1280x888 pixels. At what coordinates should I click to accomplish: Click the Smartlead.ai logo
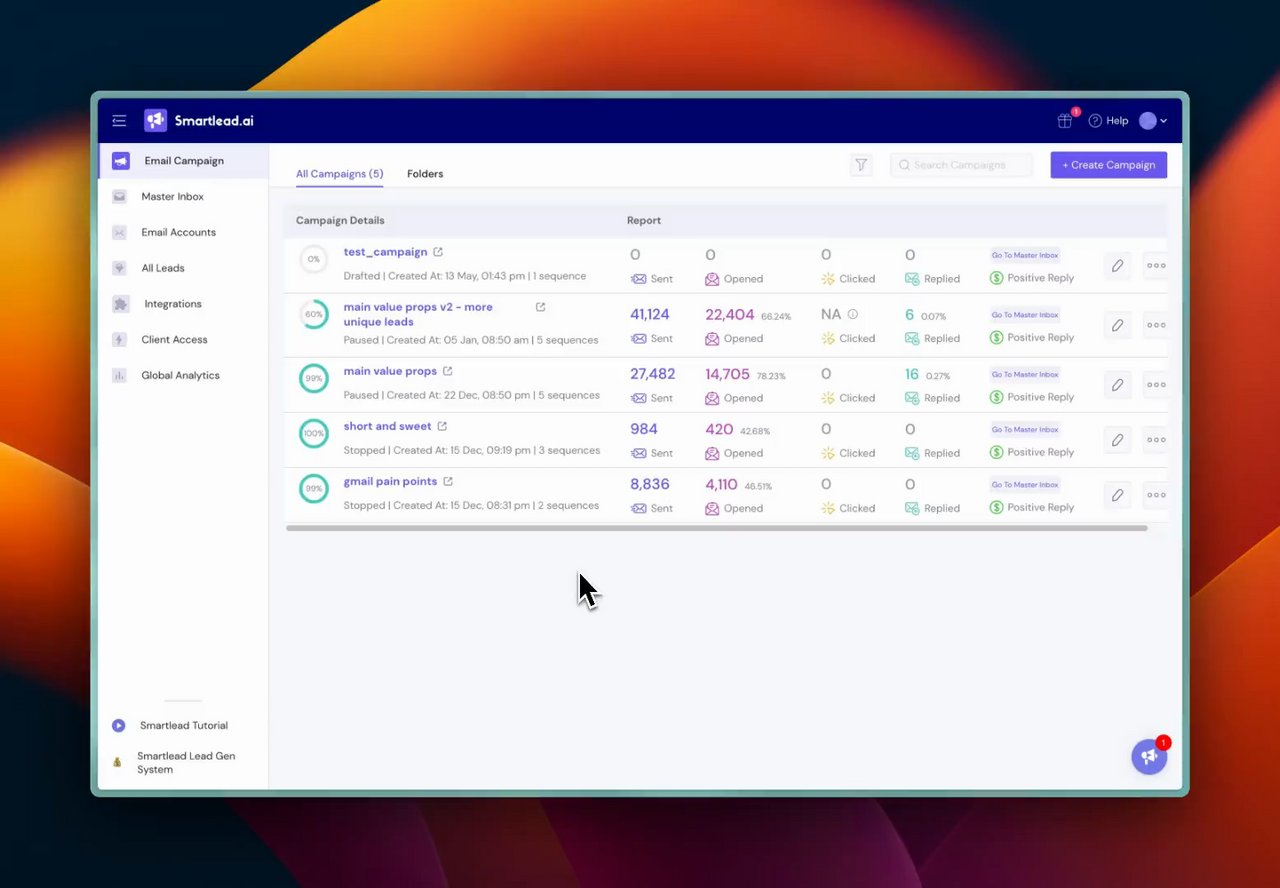199,121
